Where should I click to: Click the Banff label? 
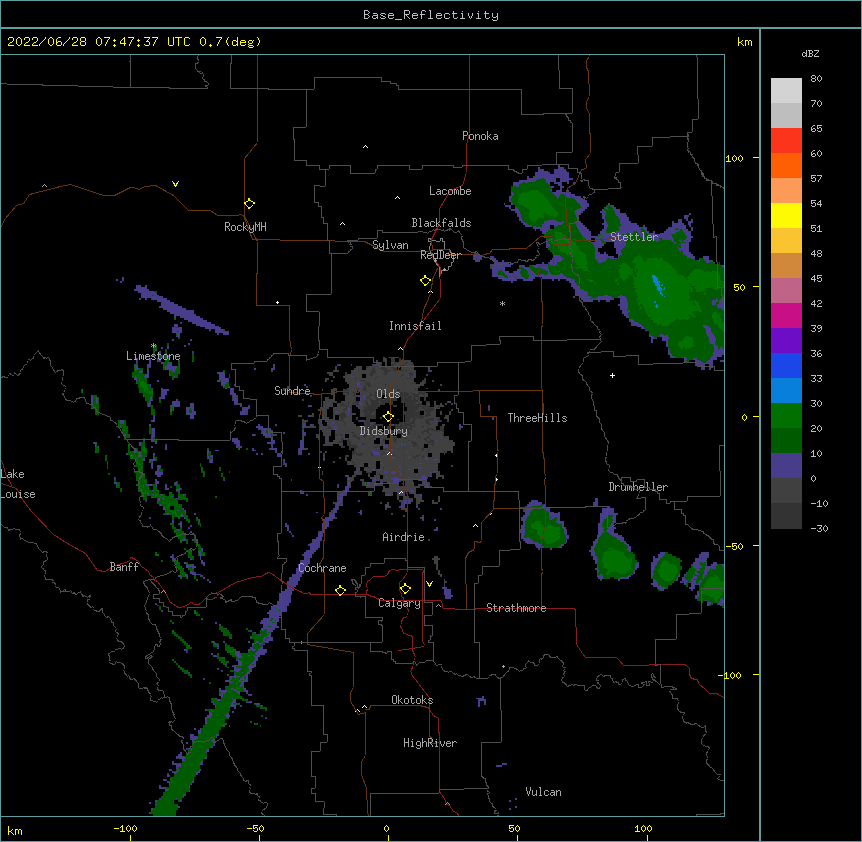(x=124, y=567)
